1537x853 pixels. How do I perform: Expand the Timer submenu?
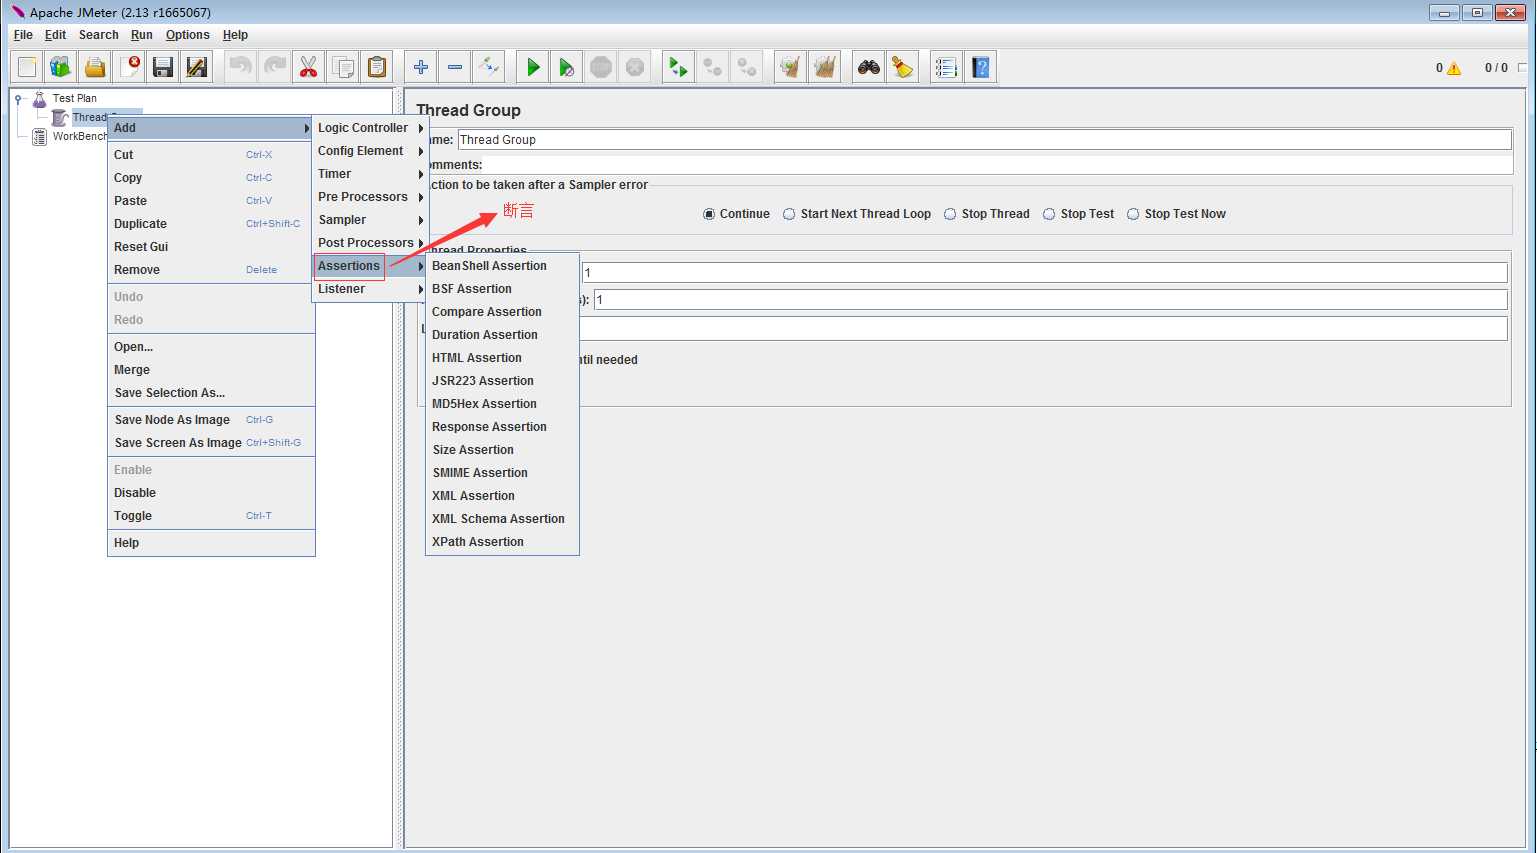click(370, 174)
